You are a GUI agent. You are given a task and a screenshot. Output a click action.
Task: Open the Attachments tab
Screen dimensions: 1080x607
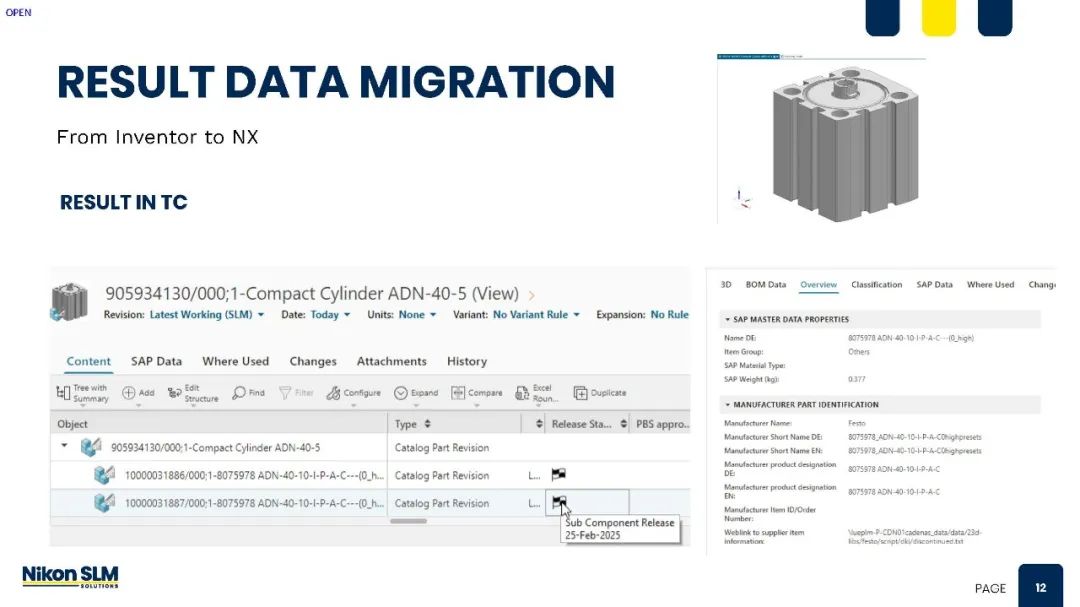click(x=391, y=361)
